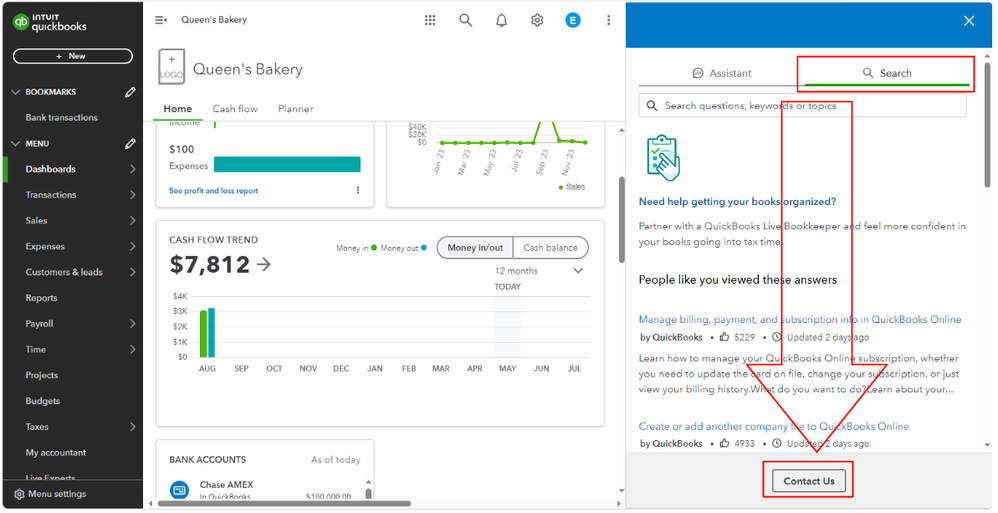Viewport: 998px width, 513px height.
Task: Click the + New button
Action: (72, 56)
